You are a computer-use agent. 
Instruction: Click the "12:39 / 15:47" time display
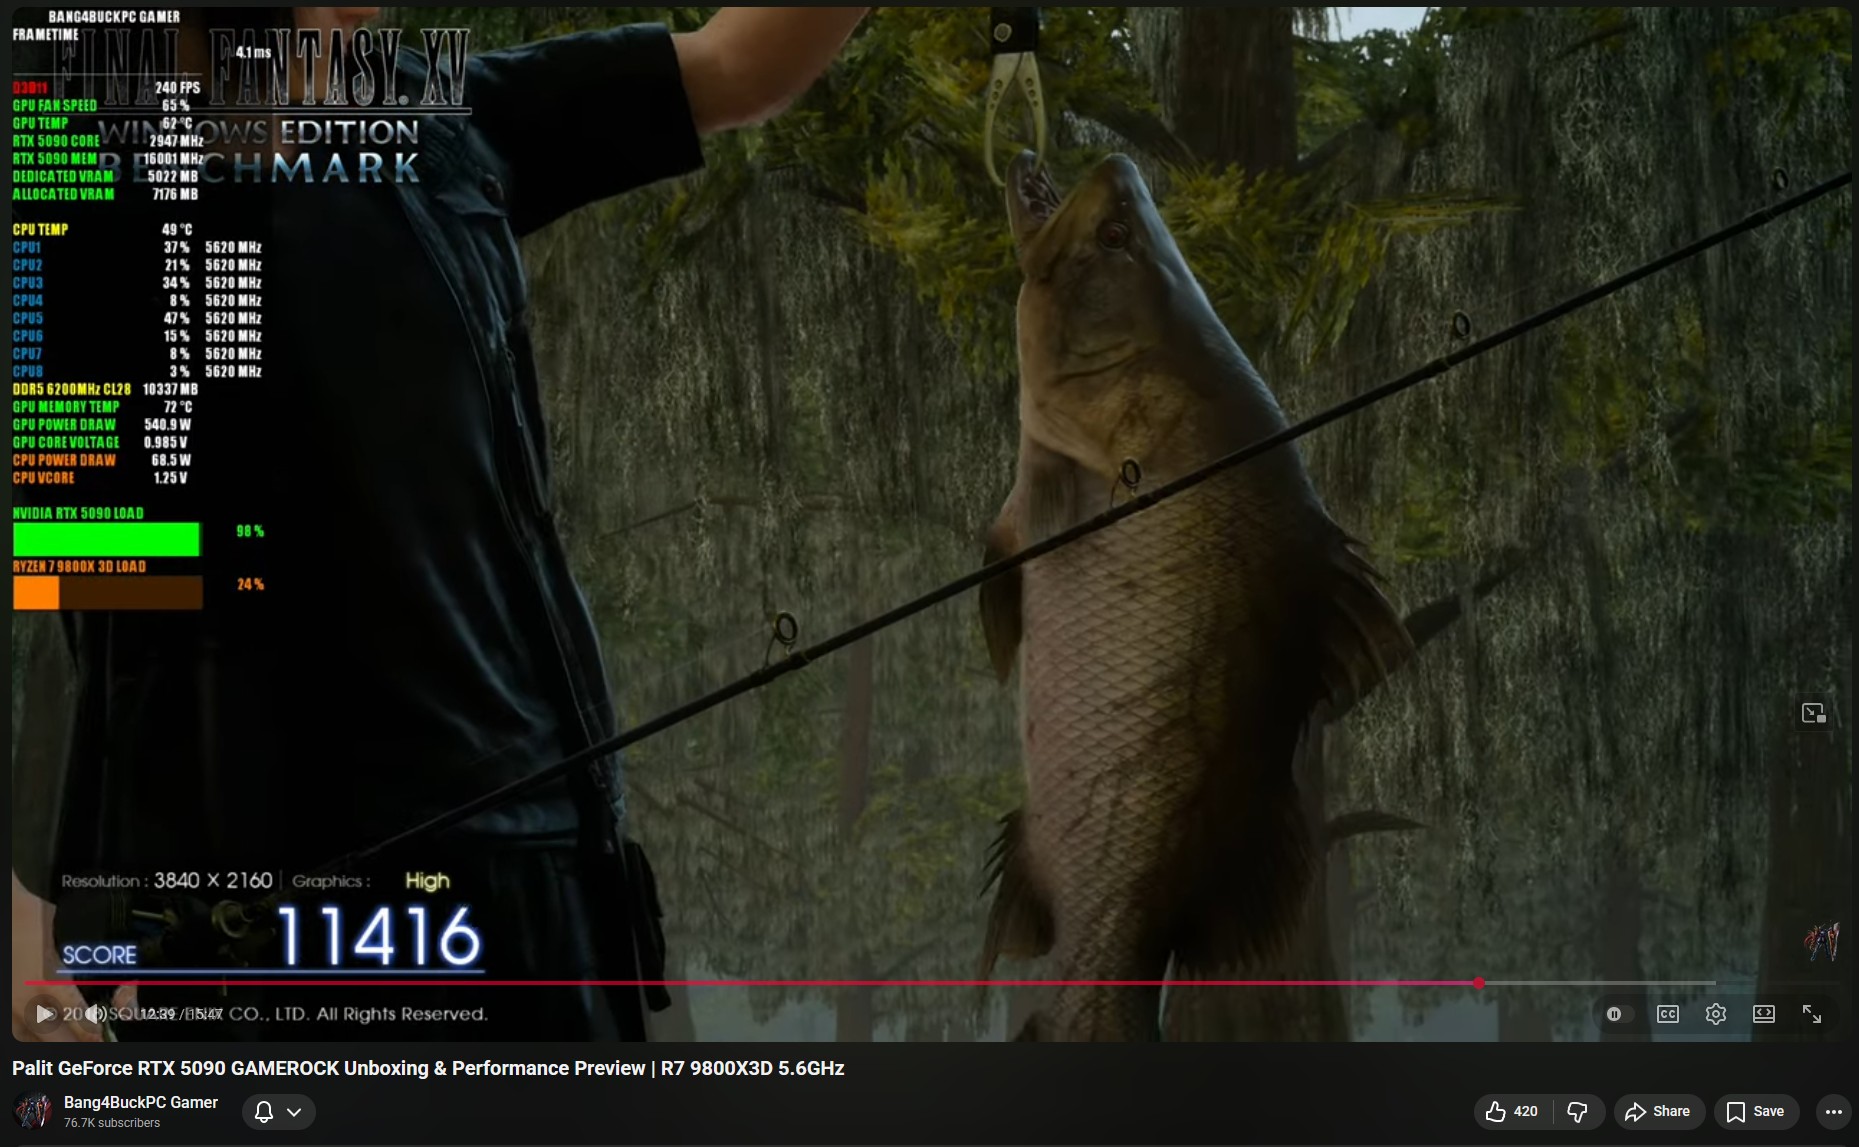[181, 1014]
